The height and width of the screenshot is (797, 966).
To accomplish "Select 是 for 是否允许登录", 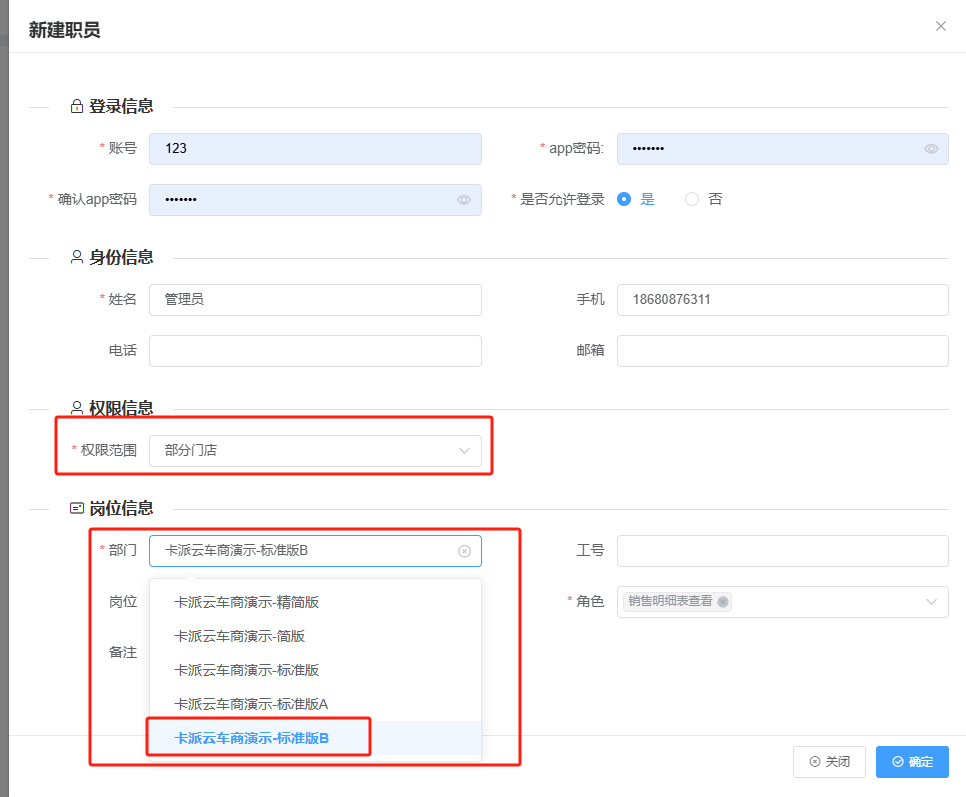I will [625, 199].
